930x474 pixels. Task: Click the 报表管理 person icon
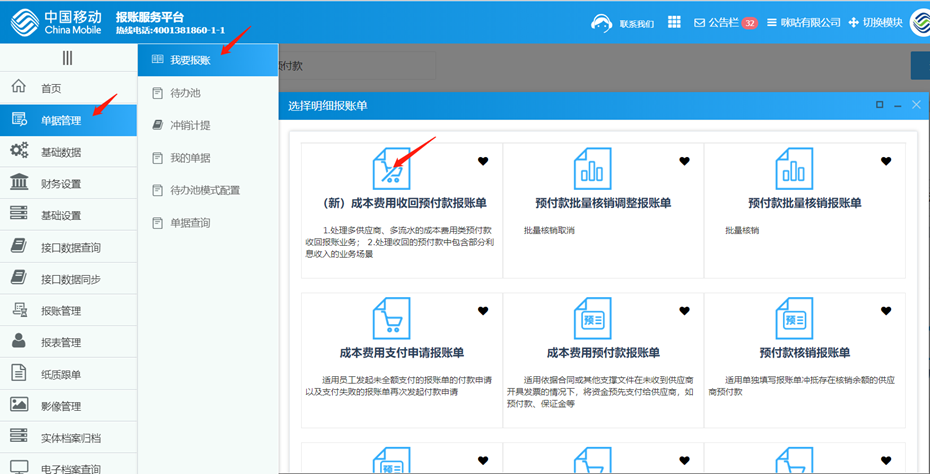(19, 341)
